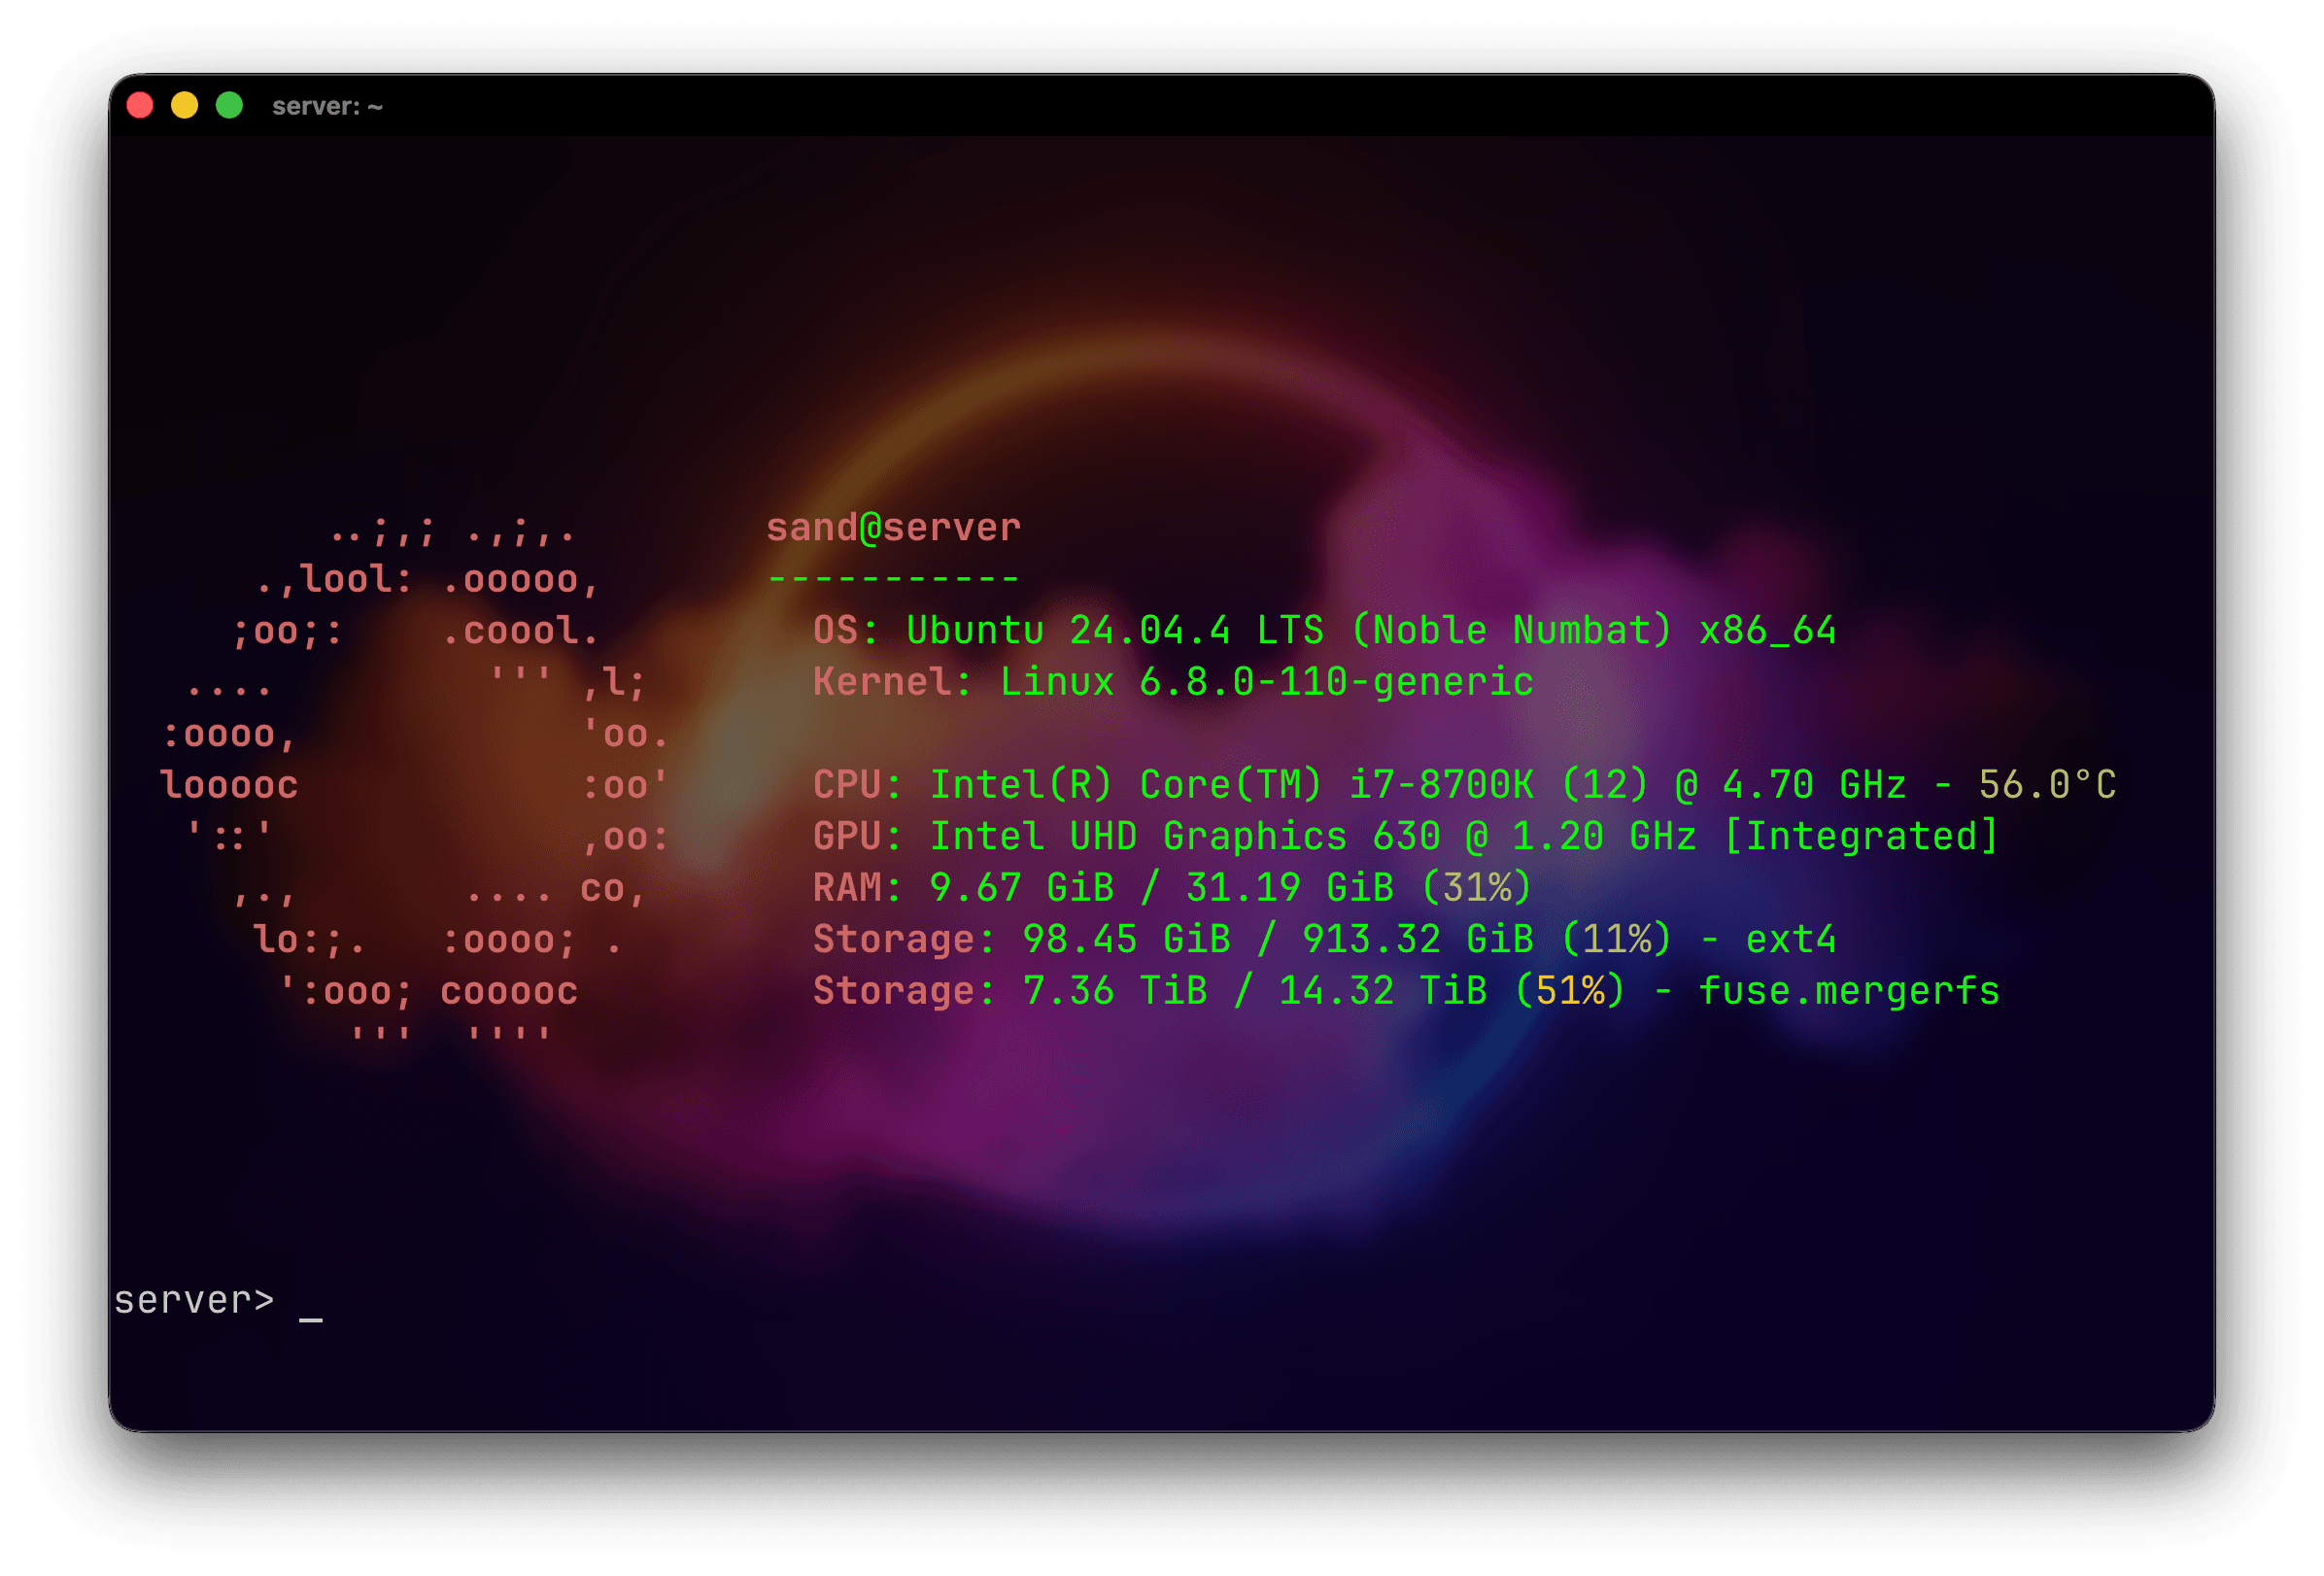
Task: Click the CPU line Intel Core i7-8700K
Action: [1464, 785]
